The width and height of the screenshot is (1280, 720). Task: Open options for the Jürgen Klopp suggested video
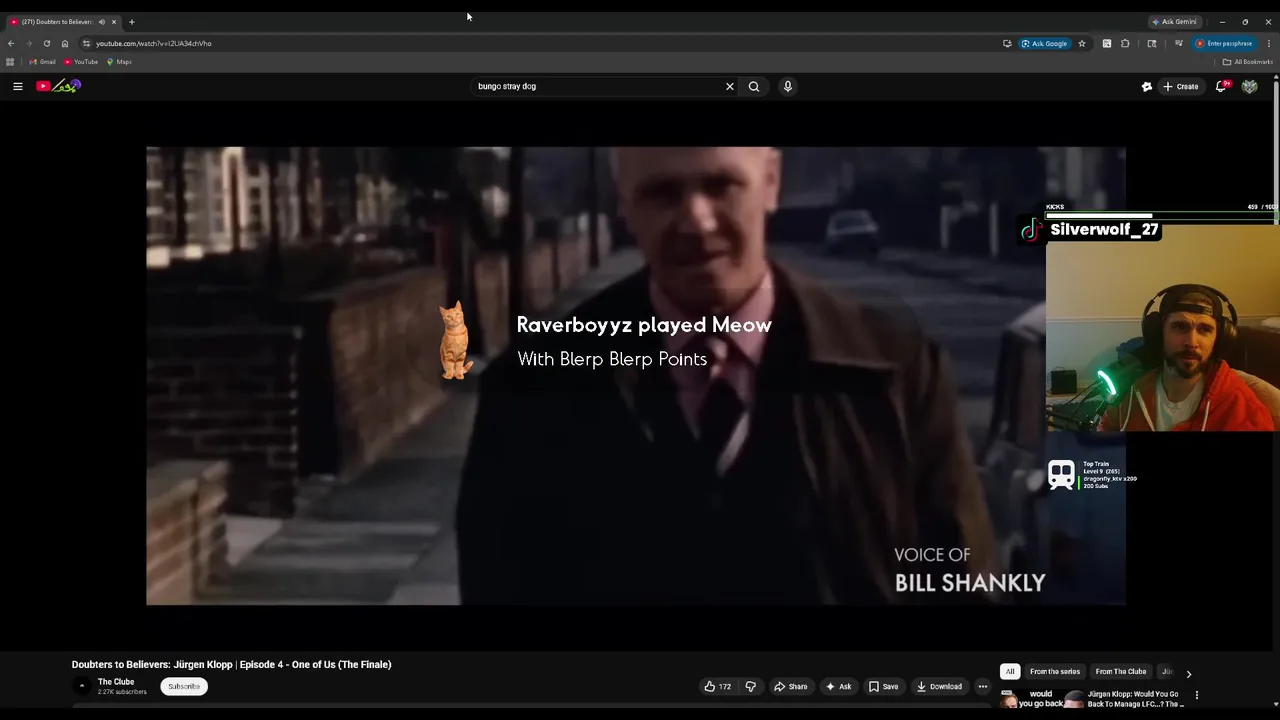tap(1196, 695)
